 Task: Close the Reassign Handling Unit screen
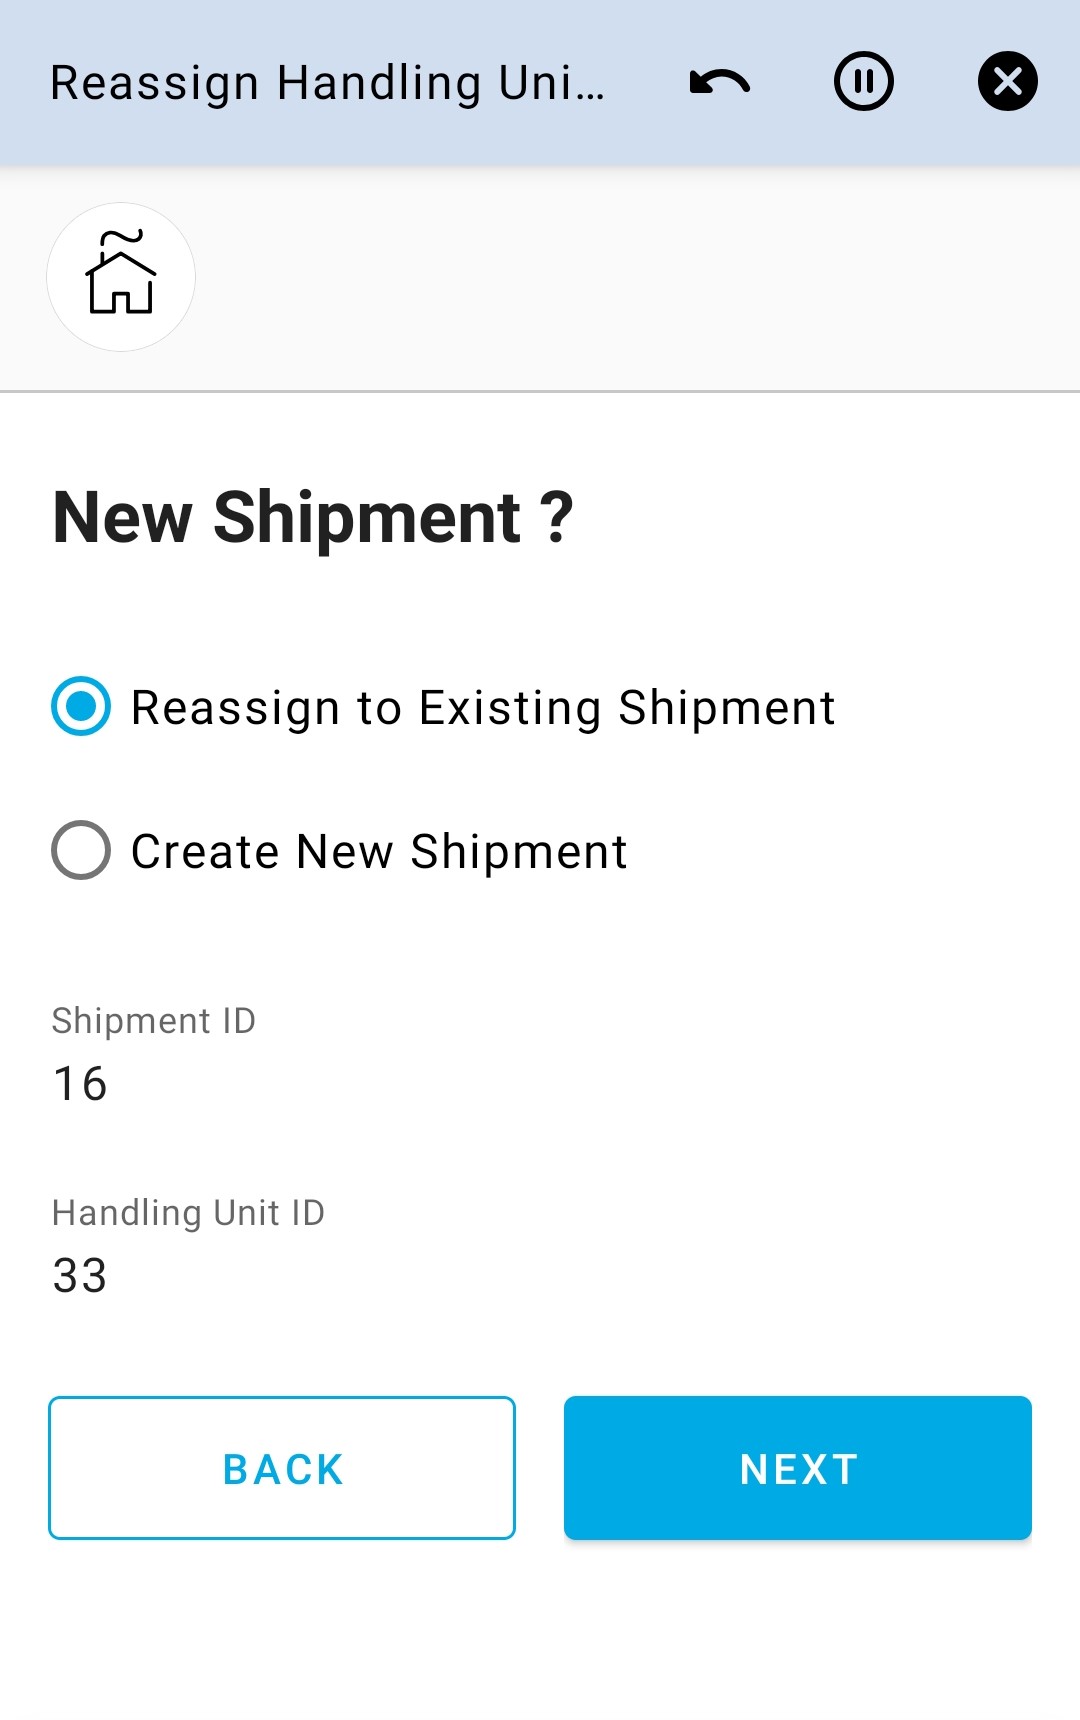(1007, 82)
